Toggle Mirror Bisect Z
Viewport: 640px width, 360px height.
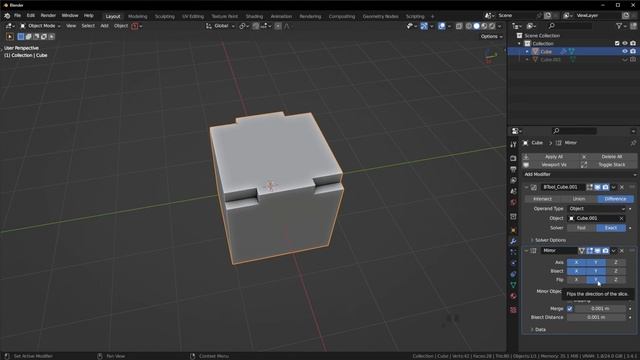pyautogui.click(x=616, y=271)
